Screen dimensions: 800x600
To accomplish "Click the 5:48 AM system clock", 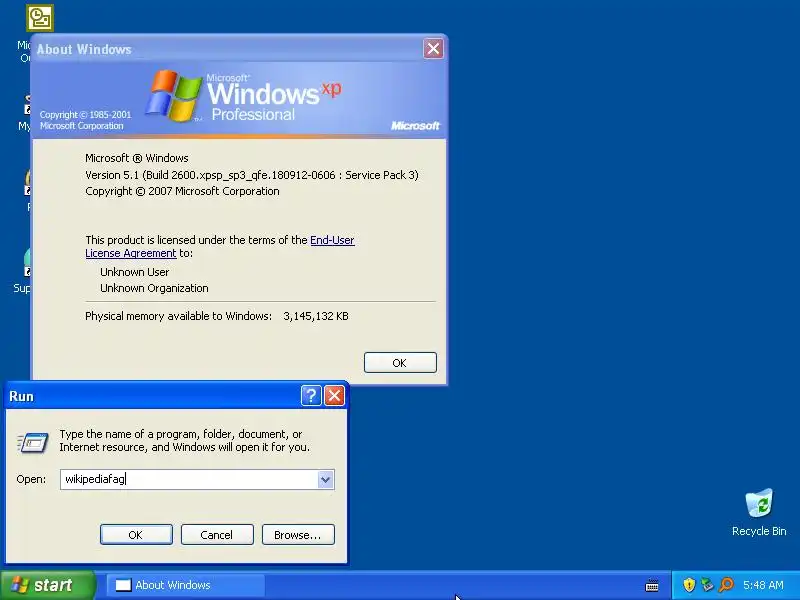I will (763, 585).
